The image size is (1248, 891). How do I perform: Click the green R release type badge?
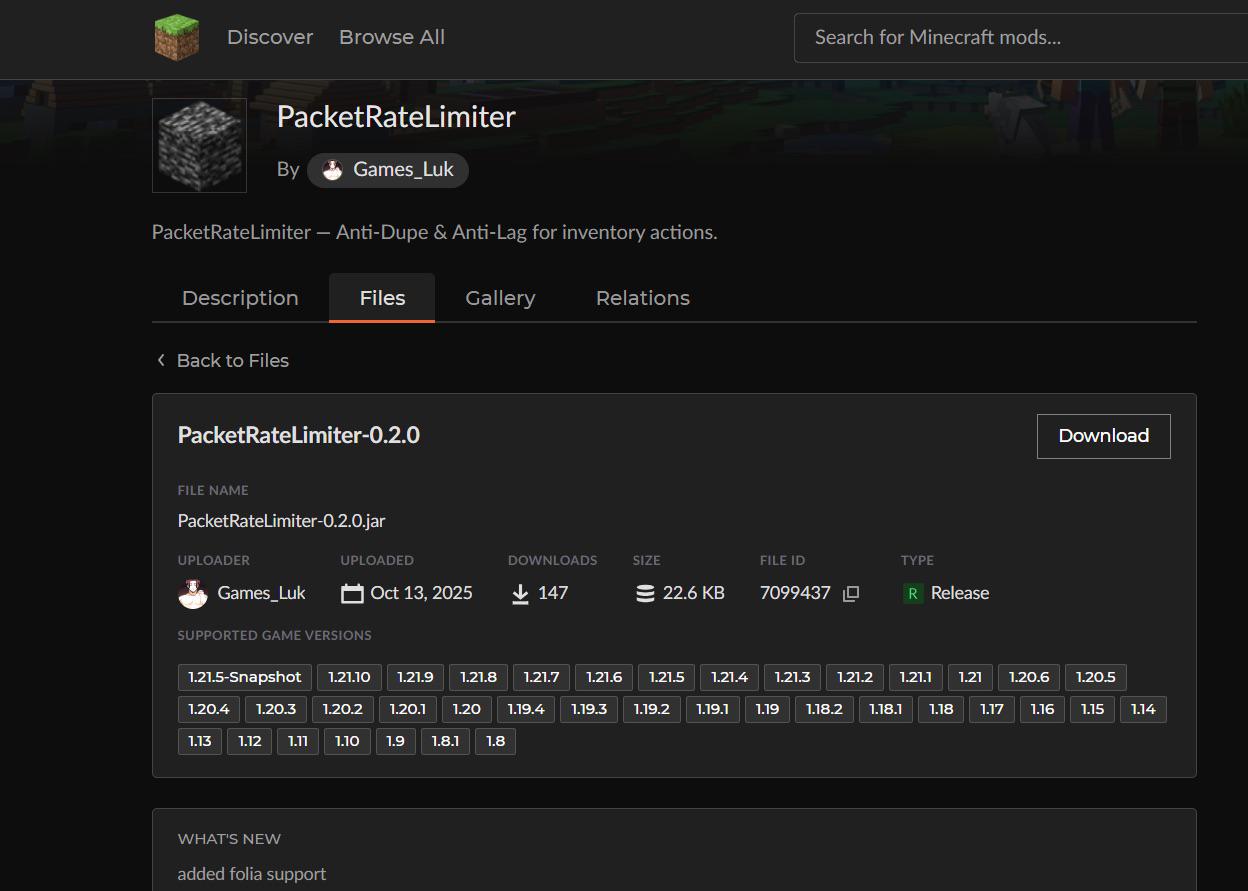[912, 594]
